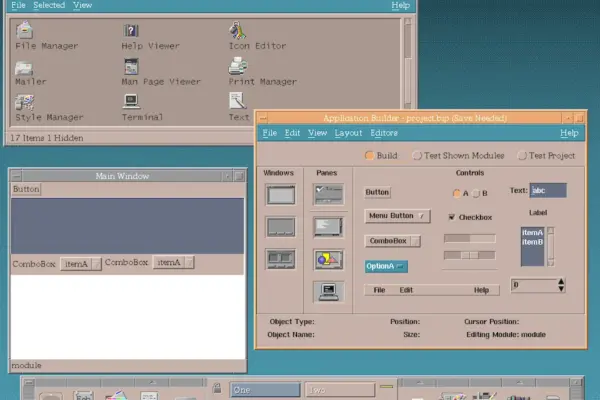The image size is (600, 400).
Task: Select radio option B in Controls palette
Action: click(476, 193)
